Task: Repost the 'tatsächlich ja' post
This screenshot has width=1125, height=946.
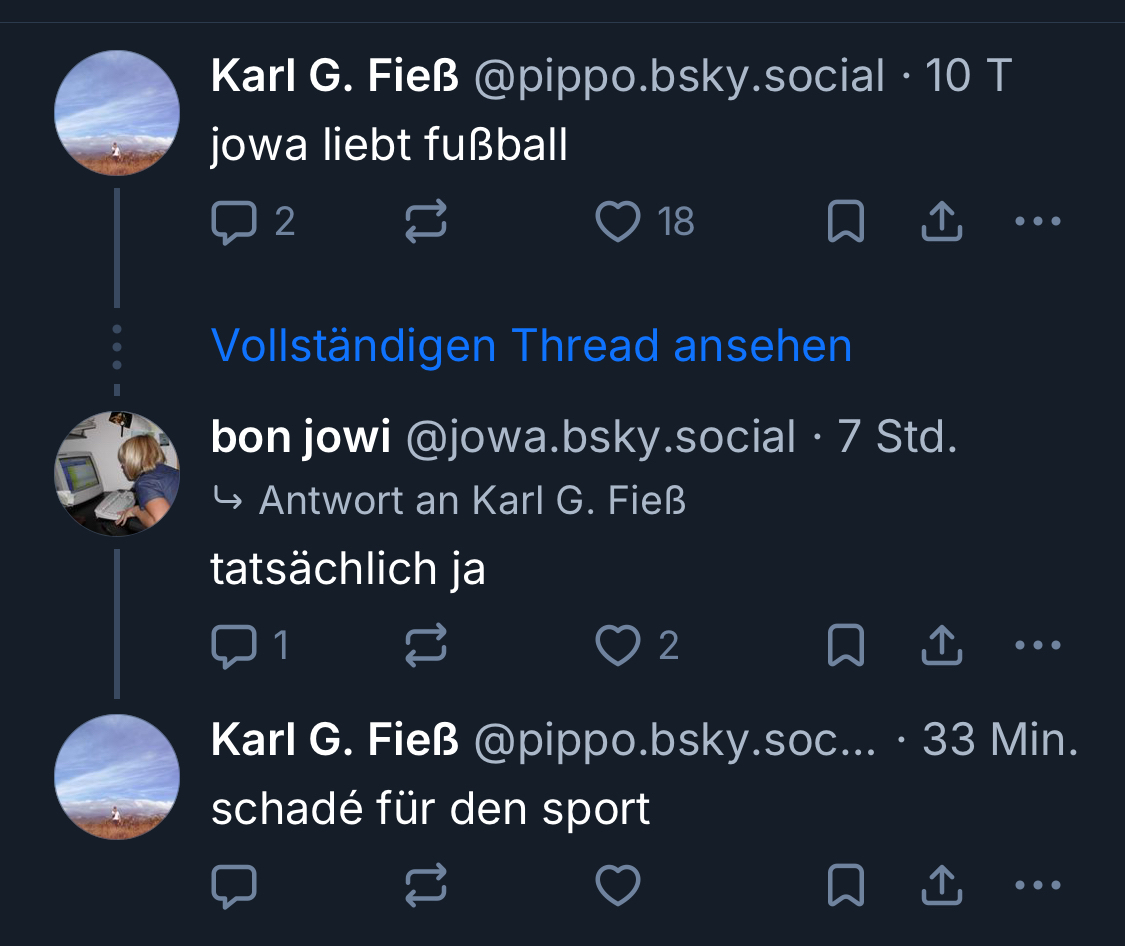Action: tap(426, 646)
